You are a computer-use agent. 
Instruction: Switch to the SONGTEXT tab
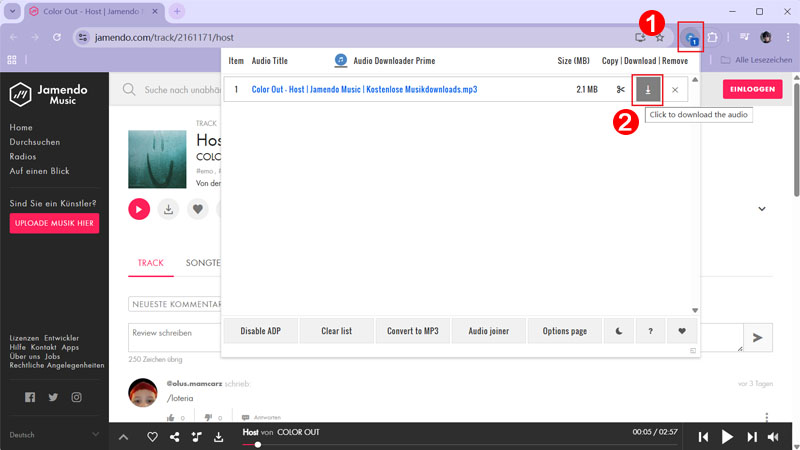click(203, 263)
